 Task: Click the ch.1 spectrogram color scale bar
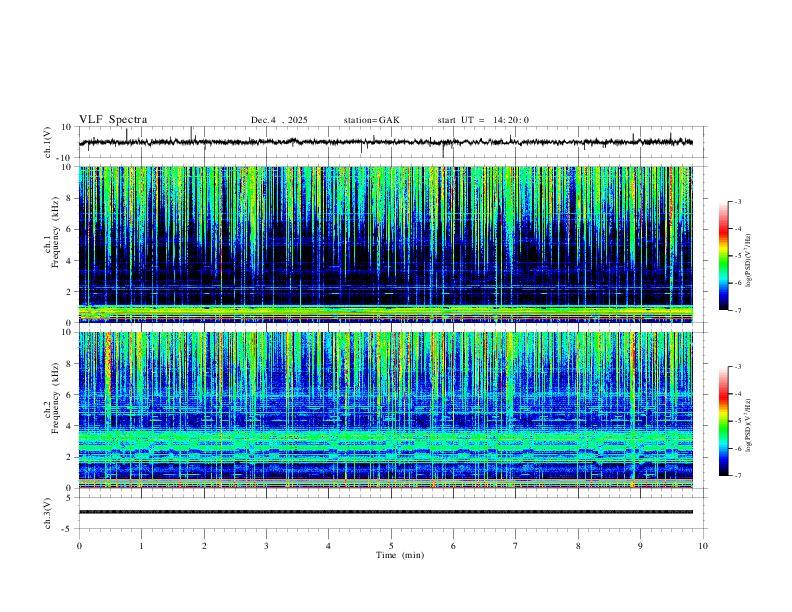pos(723,256)
